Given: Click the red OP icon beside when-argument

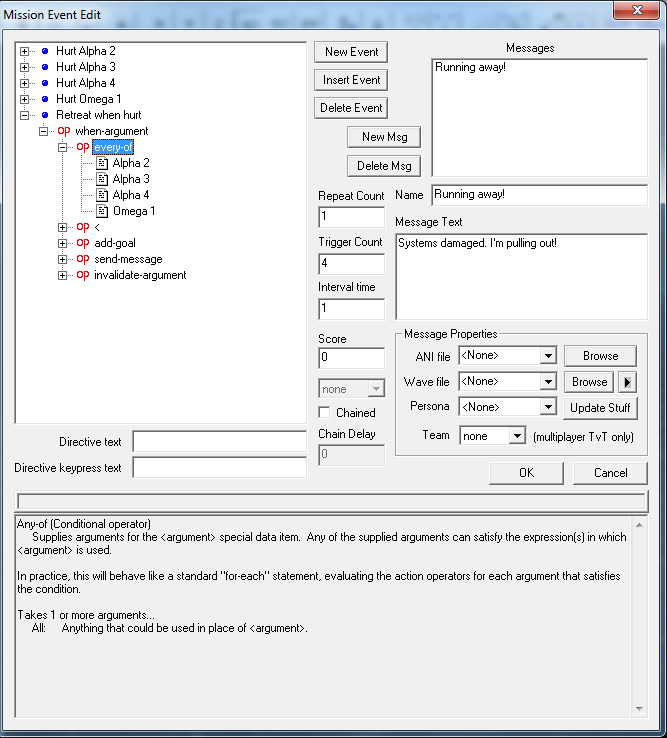Looking at the screenshot, I should pyautogui.click(x=63, y=131).
